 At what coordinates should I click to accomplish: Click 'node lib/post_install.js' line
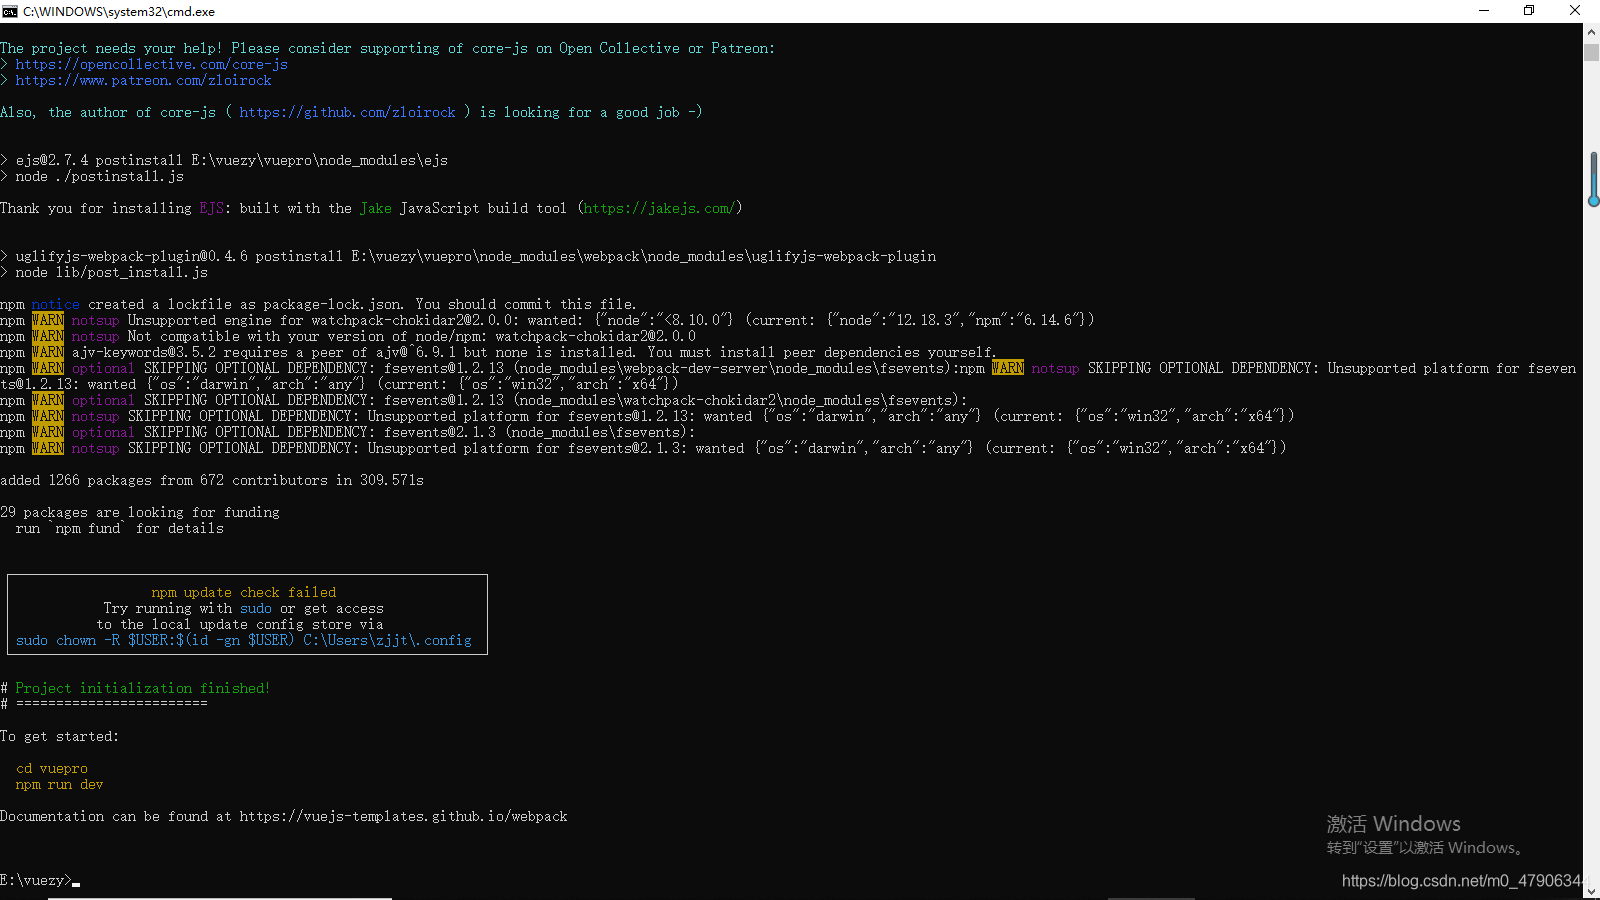104,272
